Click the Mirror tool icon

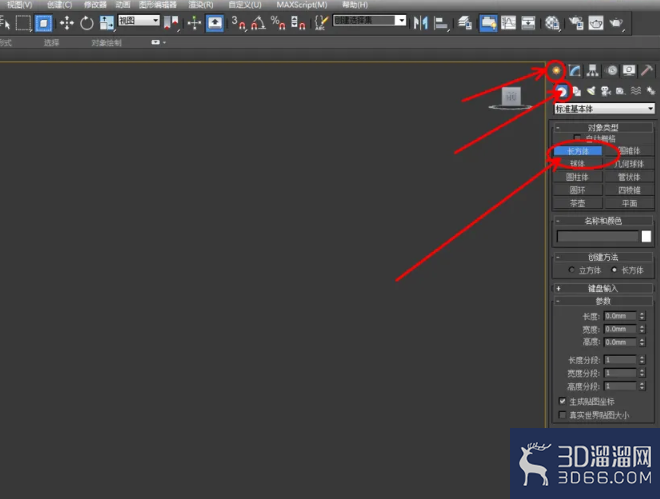pyautogui.click(x=420, y=23)
